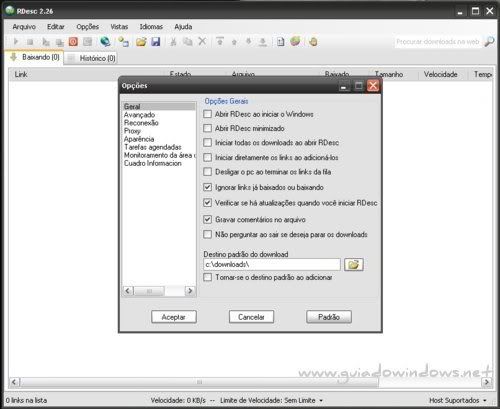This screenshot has width=500, height=409.
Task: Open the Vistas menu
Action: [x=119, y=27]
